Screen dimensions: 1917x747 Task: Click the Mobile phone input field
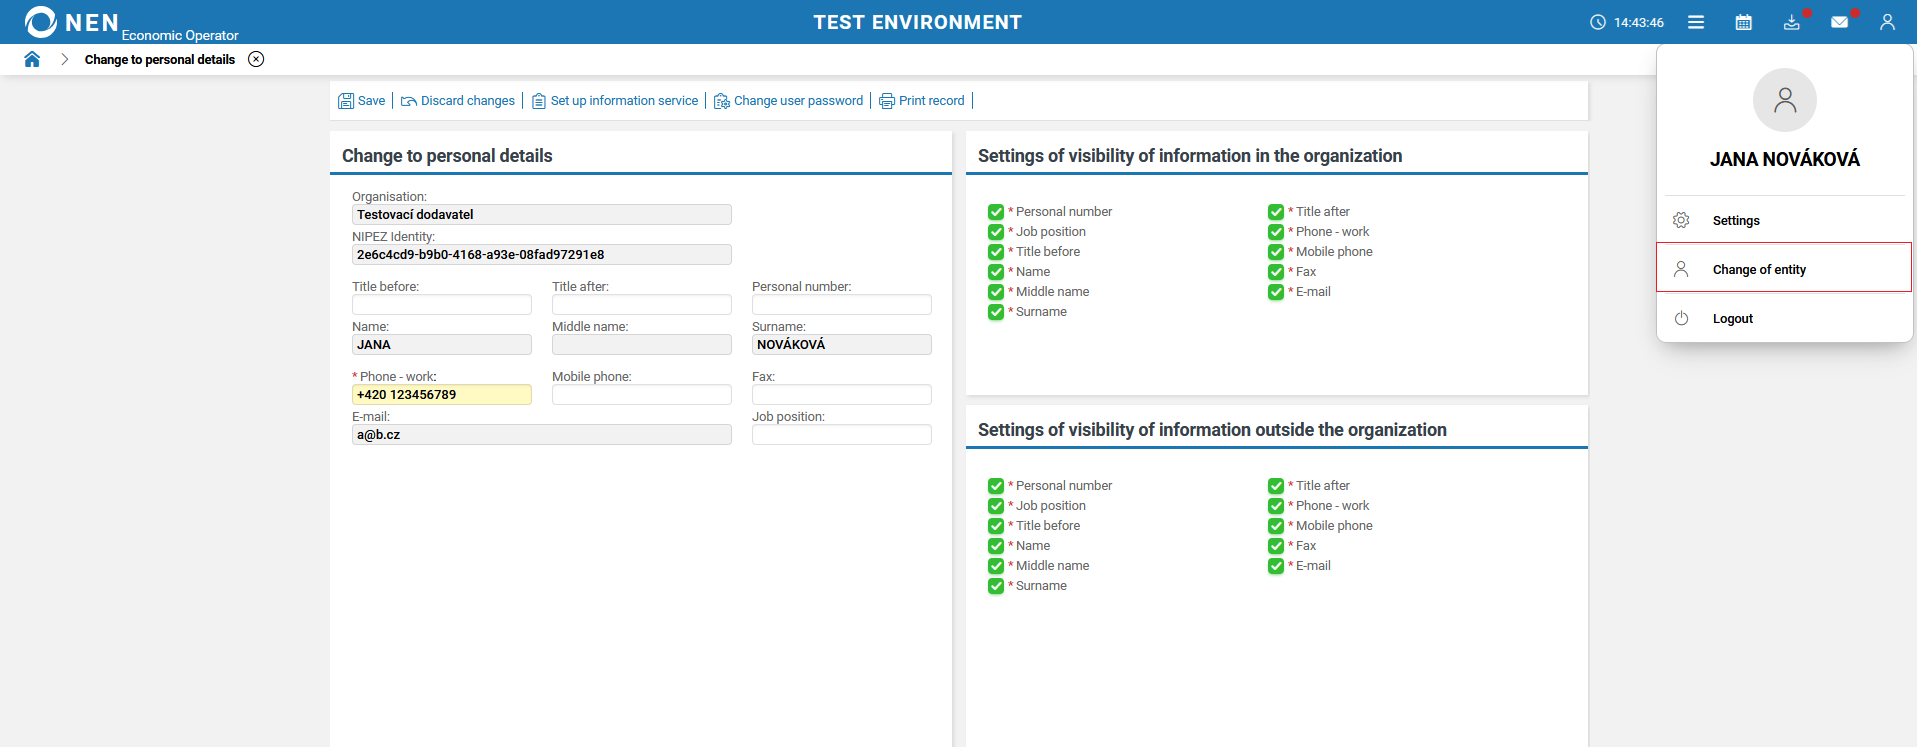[642, 394]
